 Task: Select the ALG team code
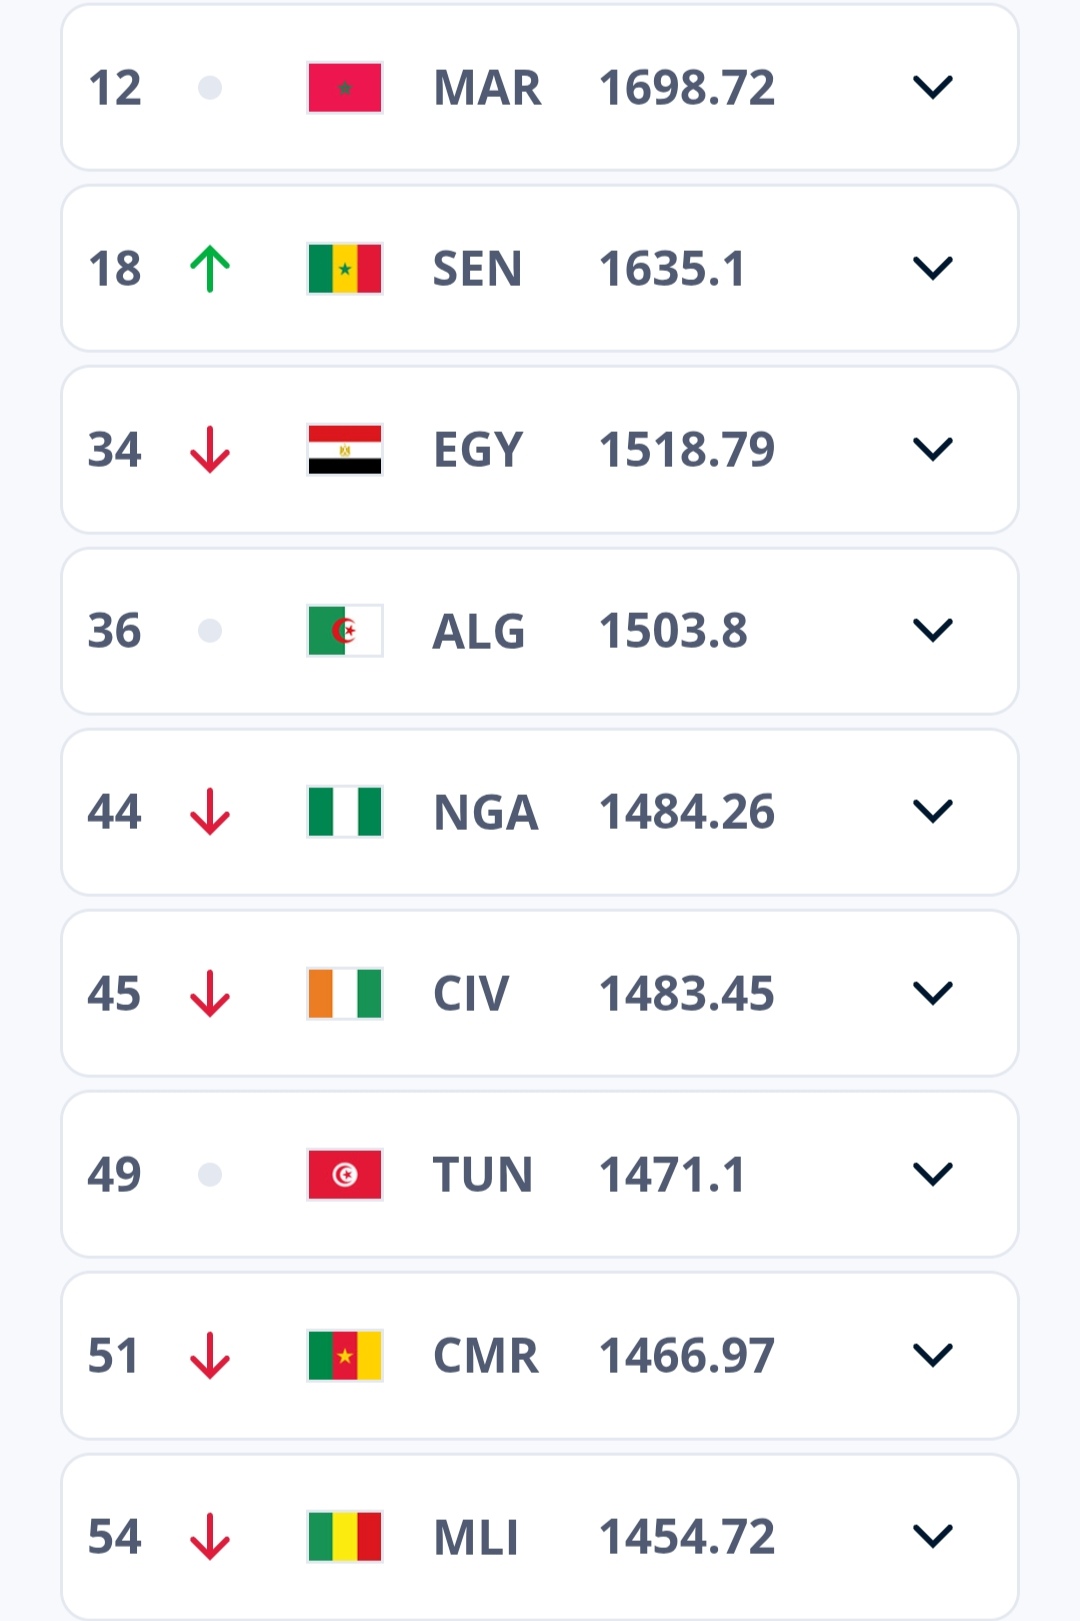[x=479, y=632]
